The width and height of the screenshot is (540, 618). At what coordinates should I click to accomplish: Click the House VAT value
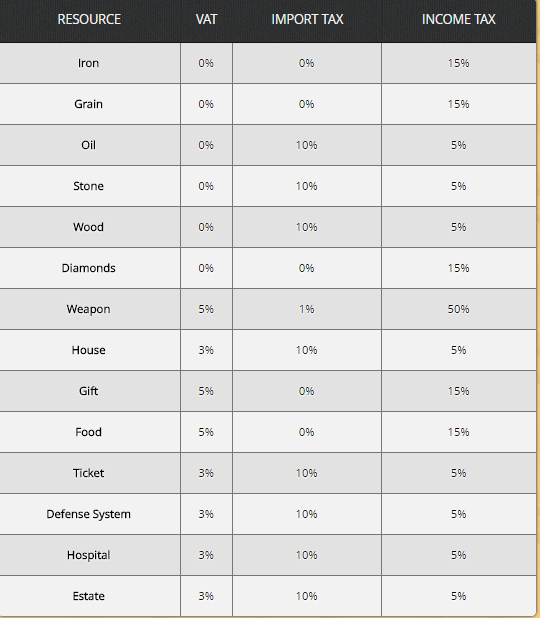click(206, 350)
